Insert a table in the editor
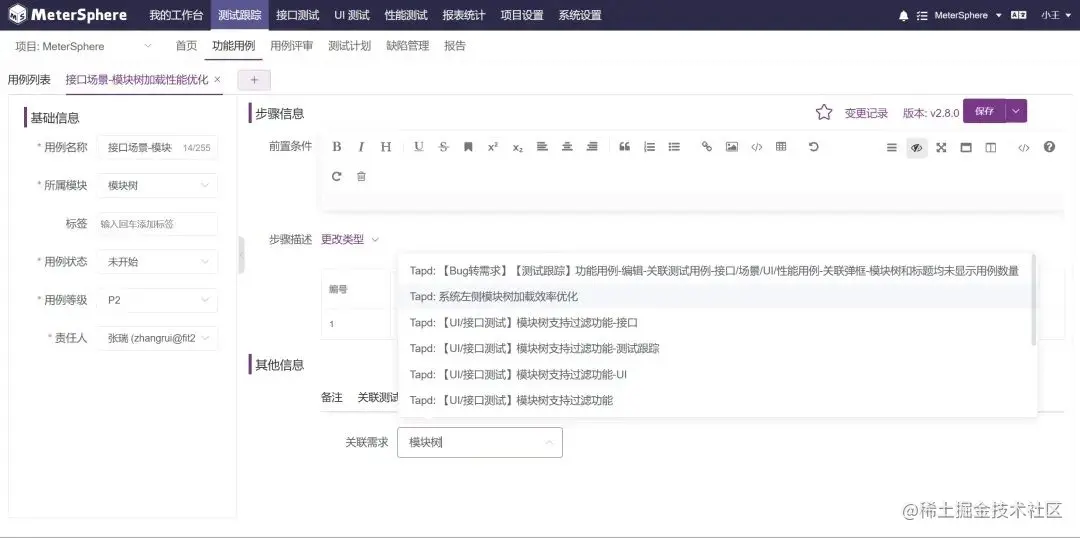 781,147
